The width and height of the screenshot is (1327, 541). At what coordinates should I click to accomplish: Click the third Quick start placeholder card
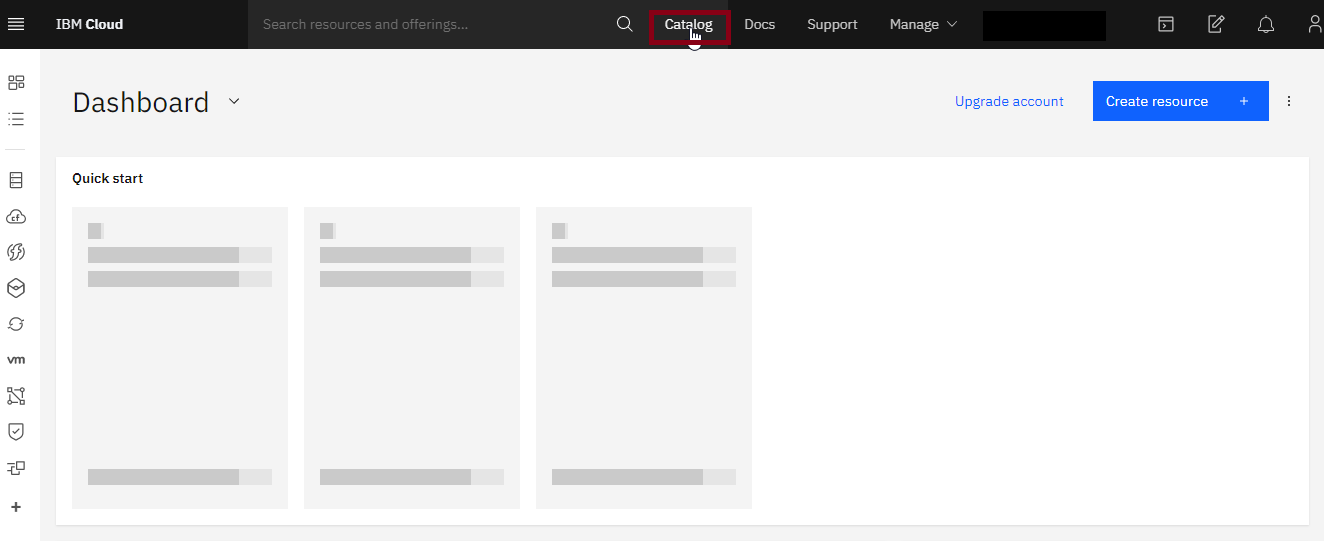click(x=644, y=358)
